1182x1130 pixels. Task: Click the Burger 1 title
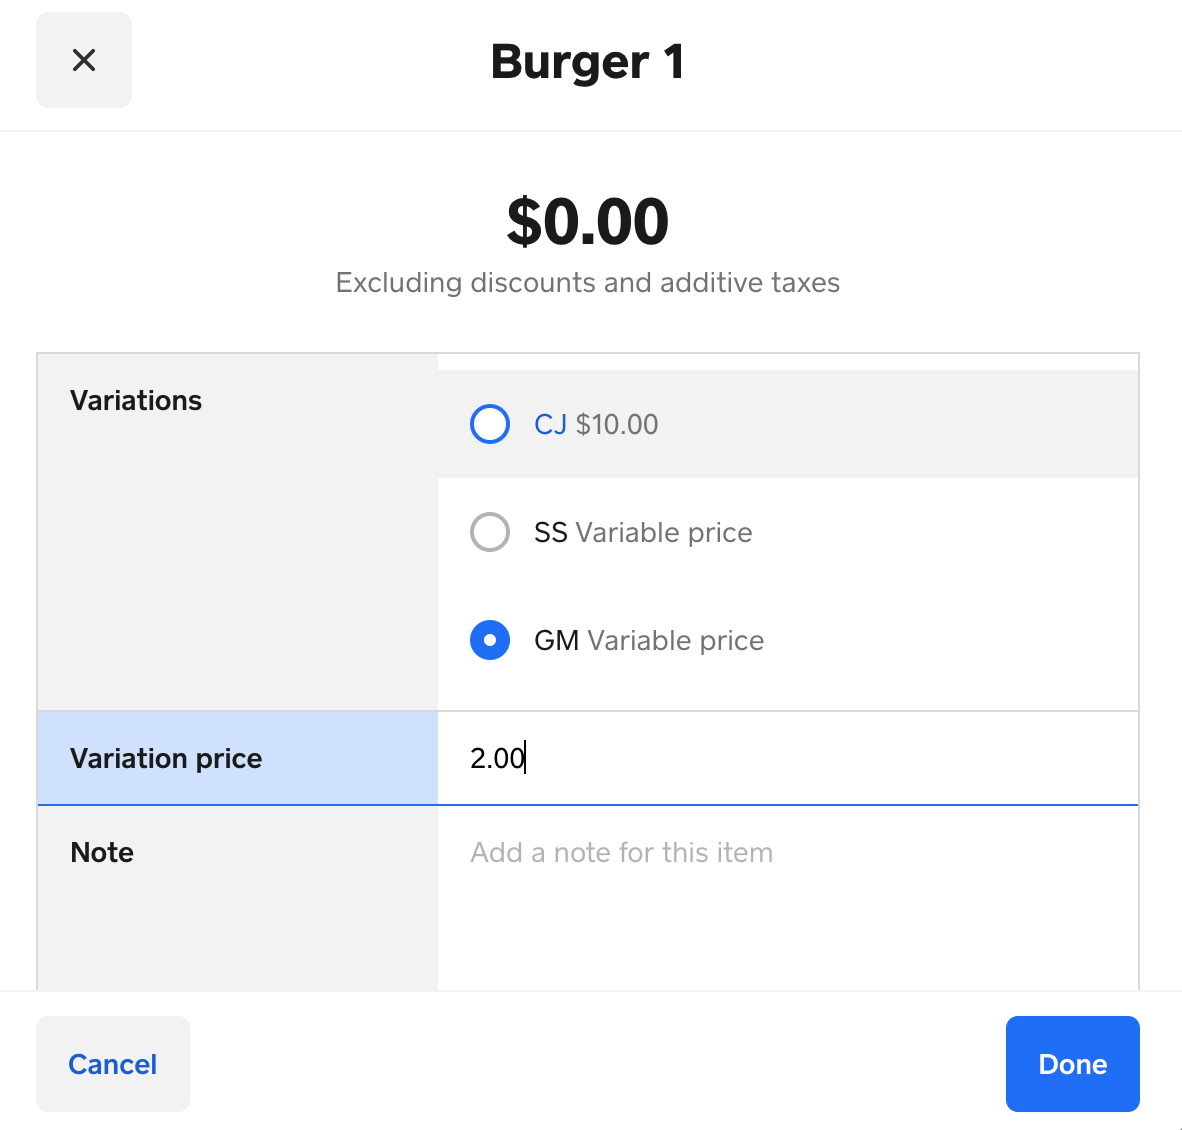588,62
